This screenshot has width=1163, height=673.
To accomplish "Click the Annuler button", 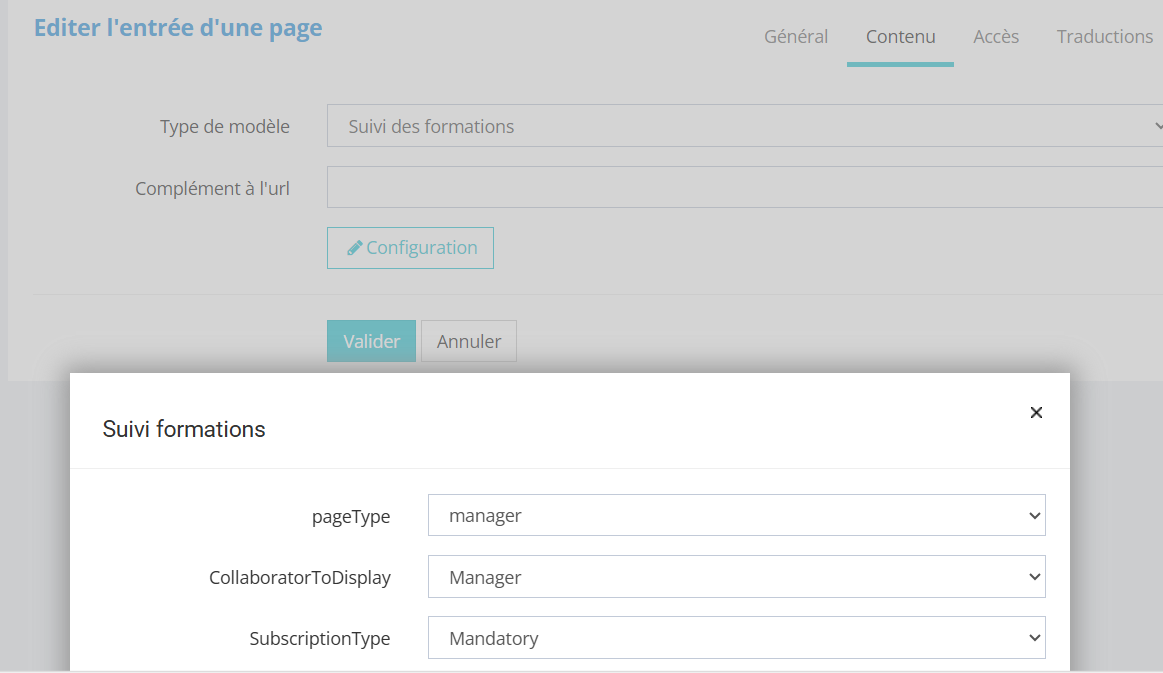I will [x=468, y=342].
